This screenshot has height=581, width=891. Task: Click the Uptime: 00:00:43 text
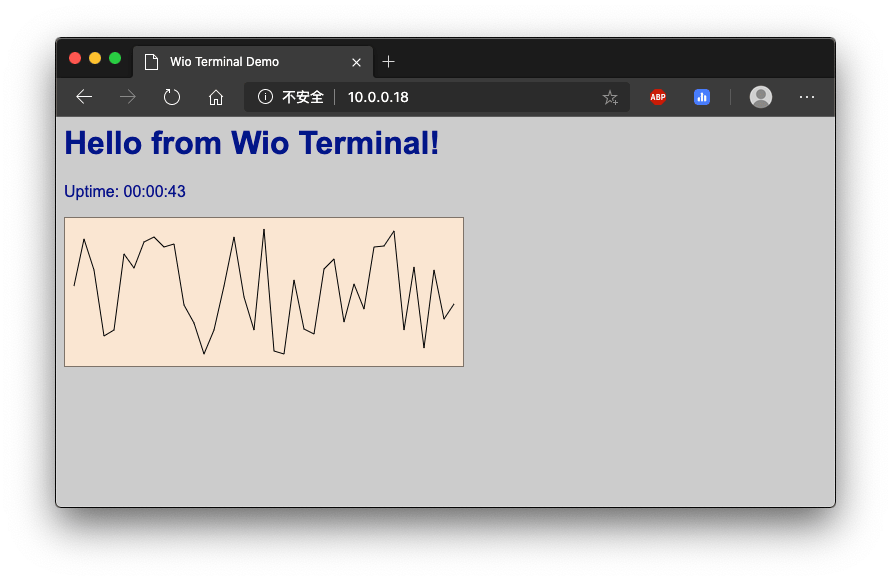(x=125, y=192)
